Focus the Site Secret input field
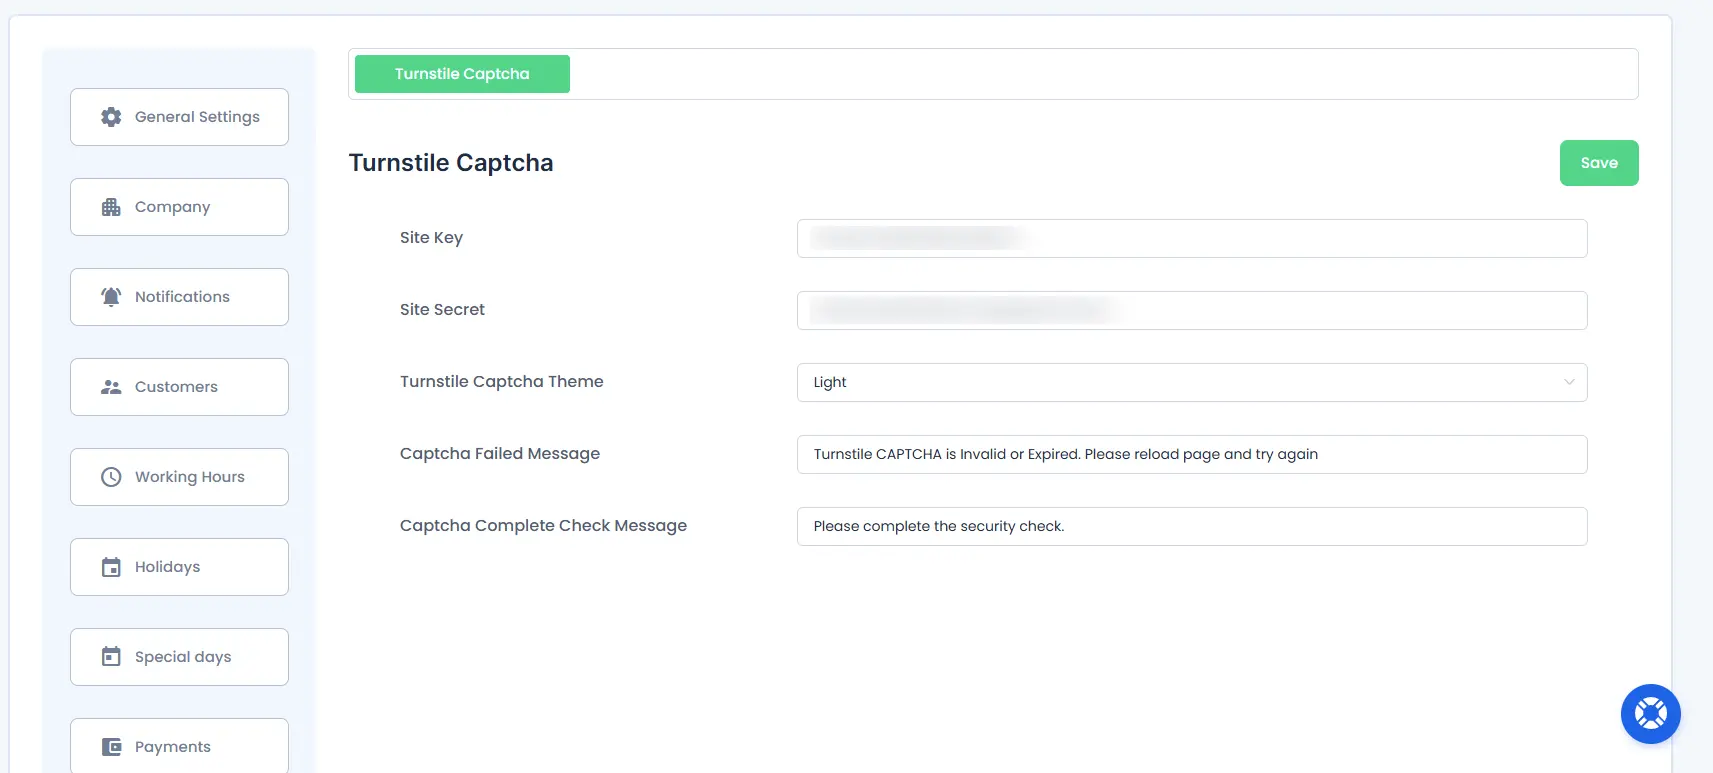 click(x=1192, y=310)
